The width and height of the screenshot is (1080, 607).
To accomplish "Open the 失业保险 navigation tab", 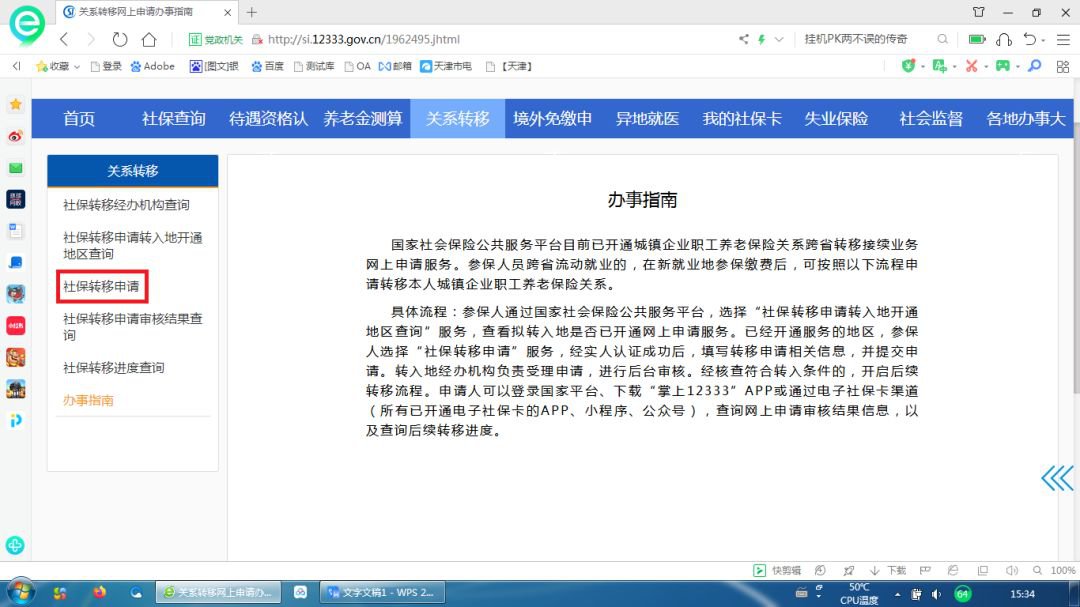I will pyautogui.click(x=836, y=119).
